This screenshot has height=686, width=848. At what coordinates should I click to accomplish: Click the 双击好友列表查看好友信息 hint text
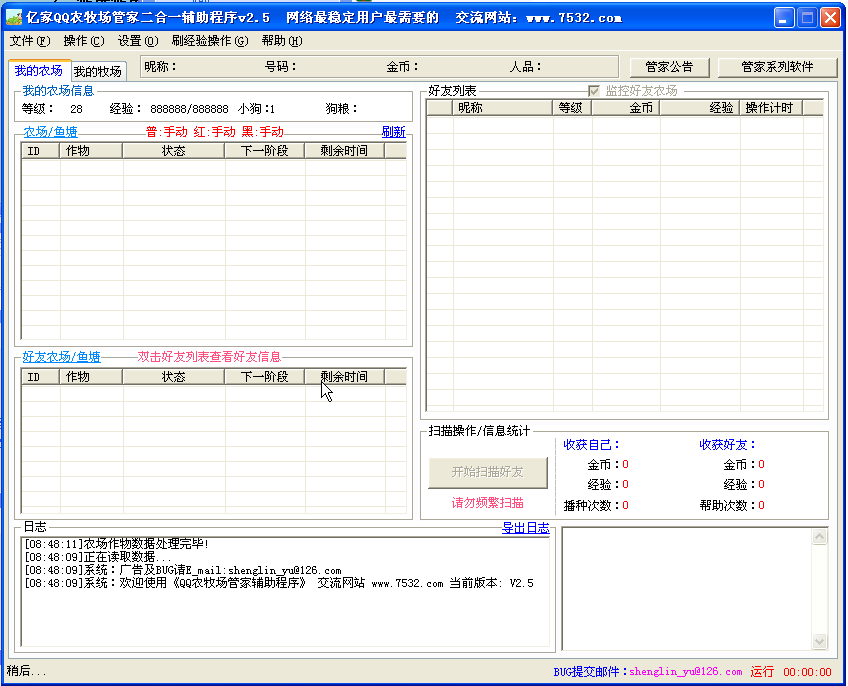[209, 357]
